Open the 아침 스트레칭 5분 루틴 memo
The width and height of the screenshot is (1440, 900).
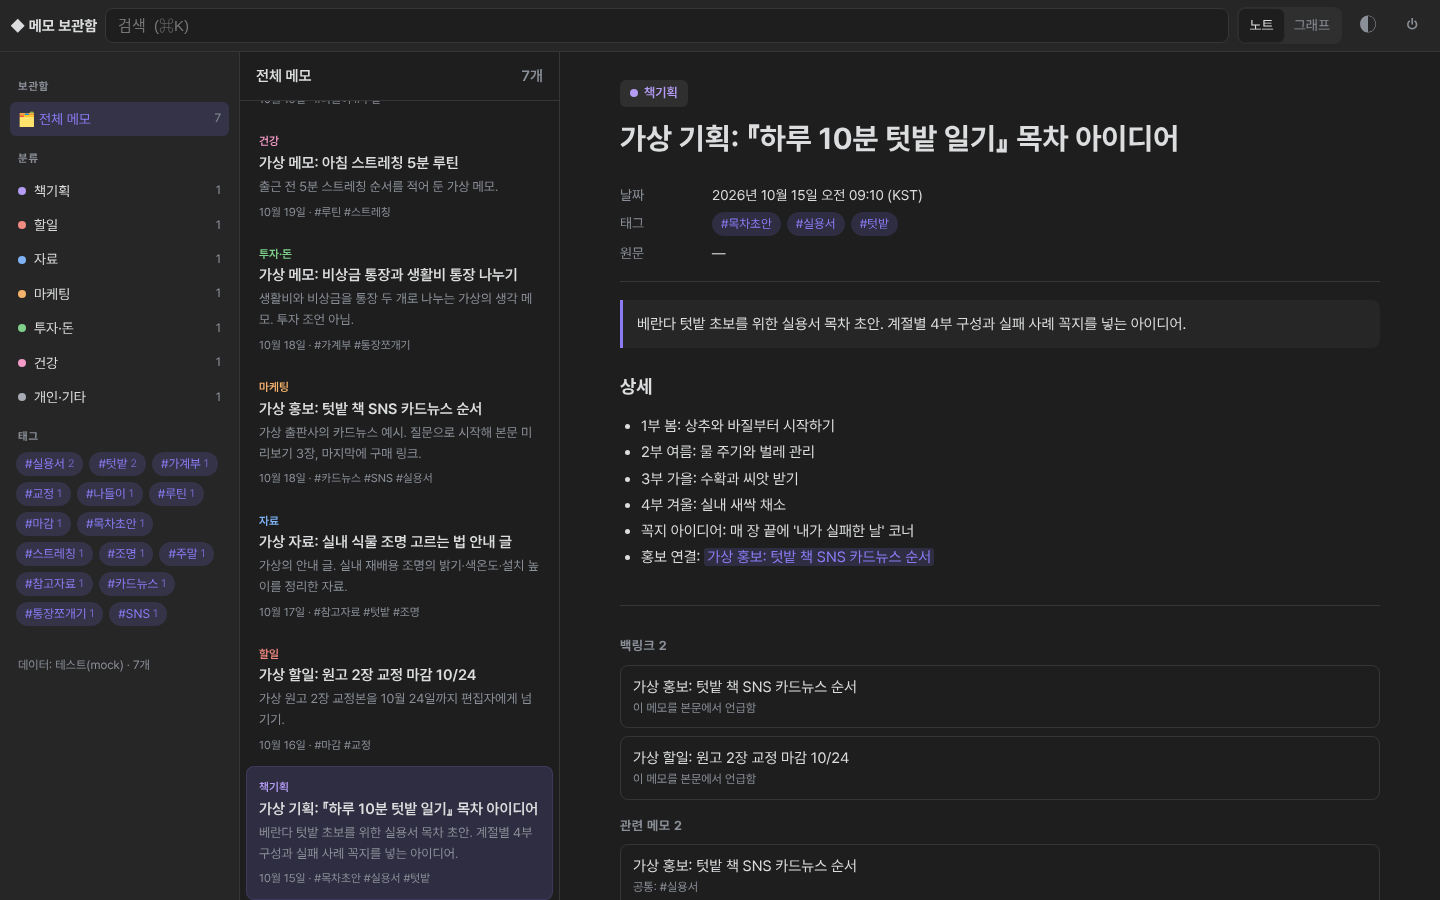click(399, 176)
